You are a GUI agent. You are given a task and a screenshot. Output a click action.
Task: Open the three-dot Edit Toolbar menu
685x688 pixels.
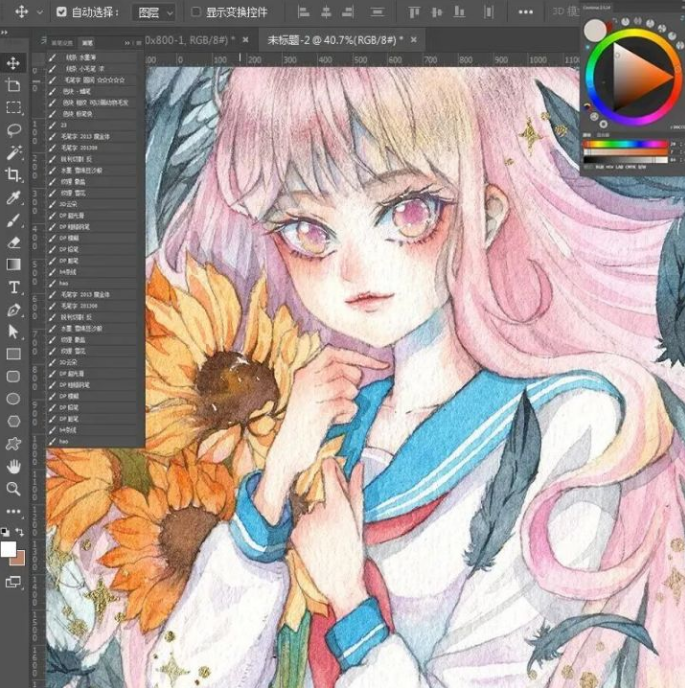[x=13, y=511]
